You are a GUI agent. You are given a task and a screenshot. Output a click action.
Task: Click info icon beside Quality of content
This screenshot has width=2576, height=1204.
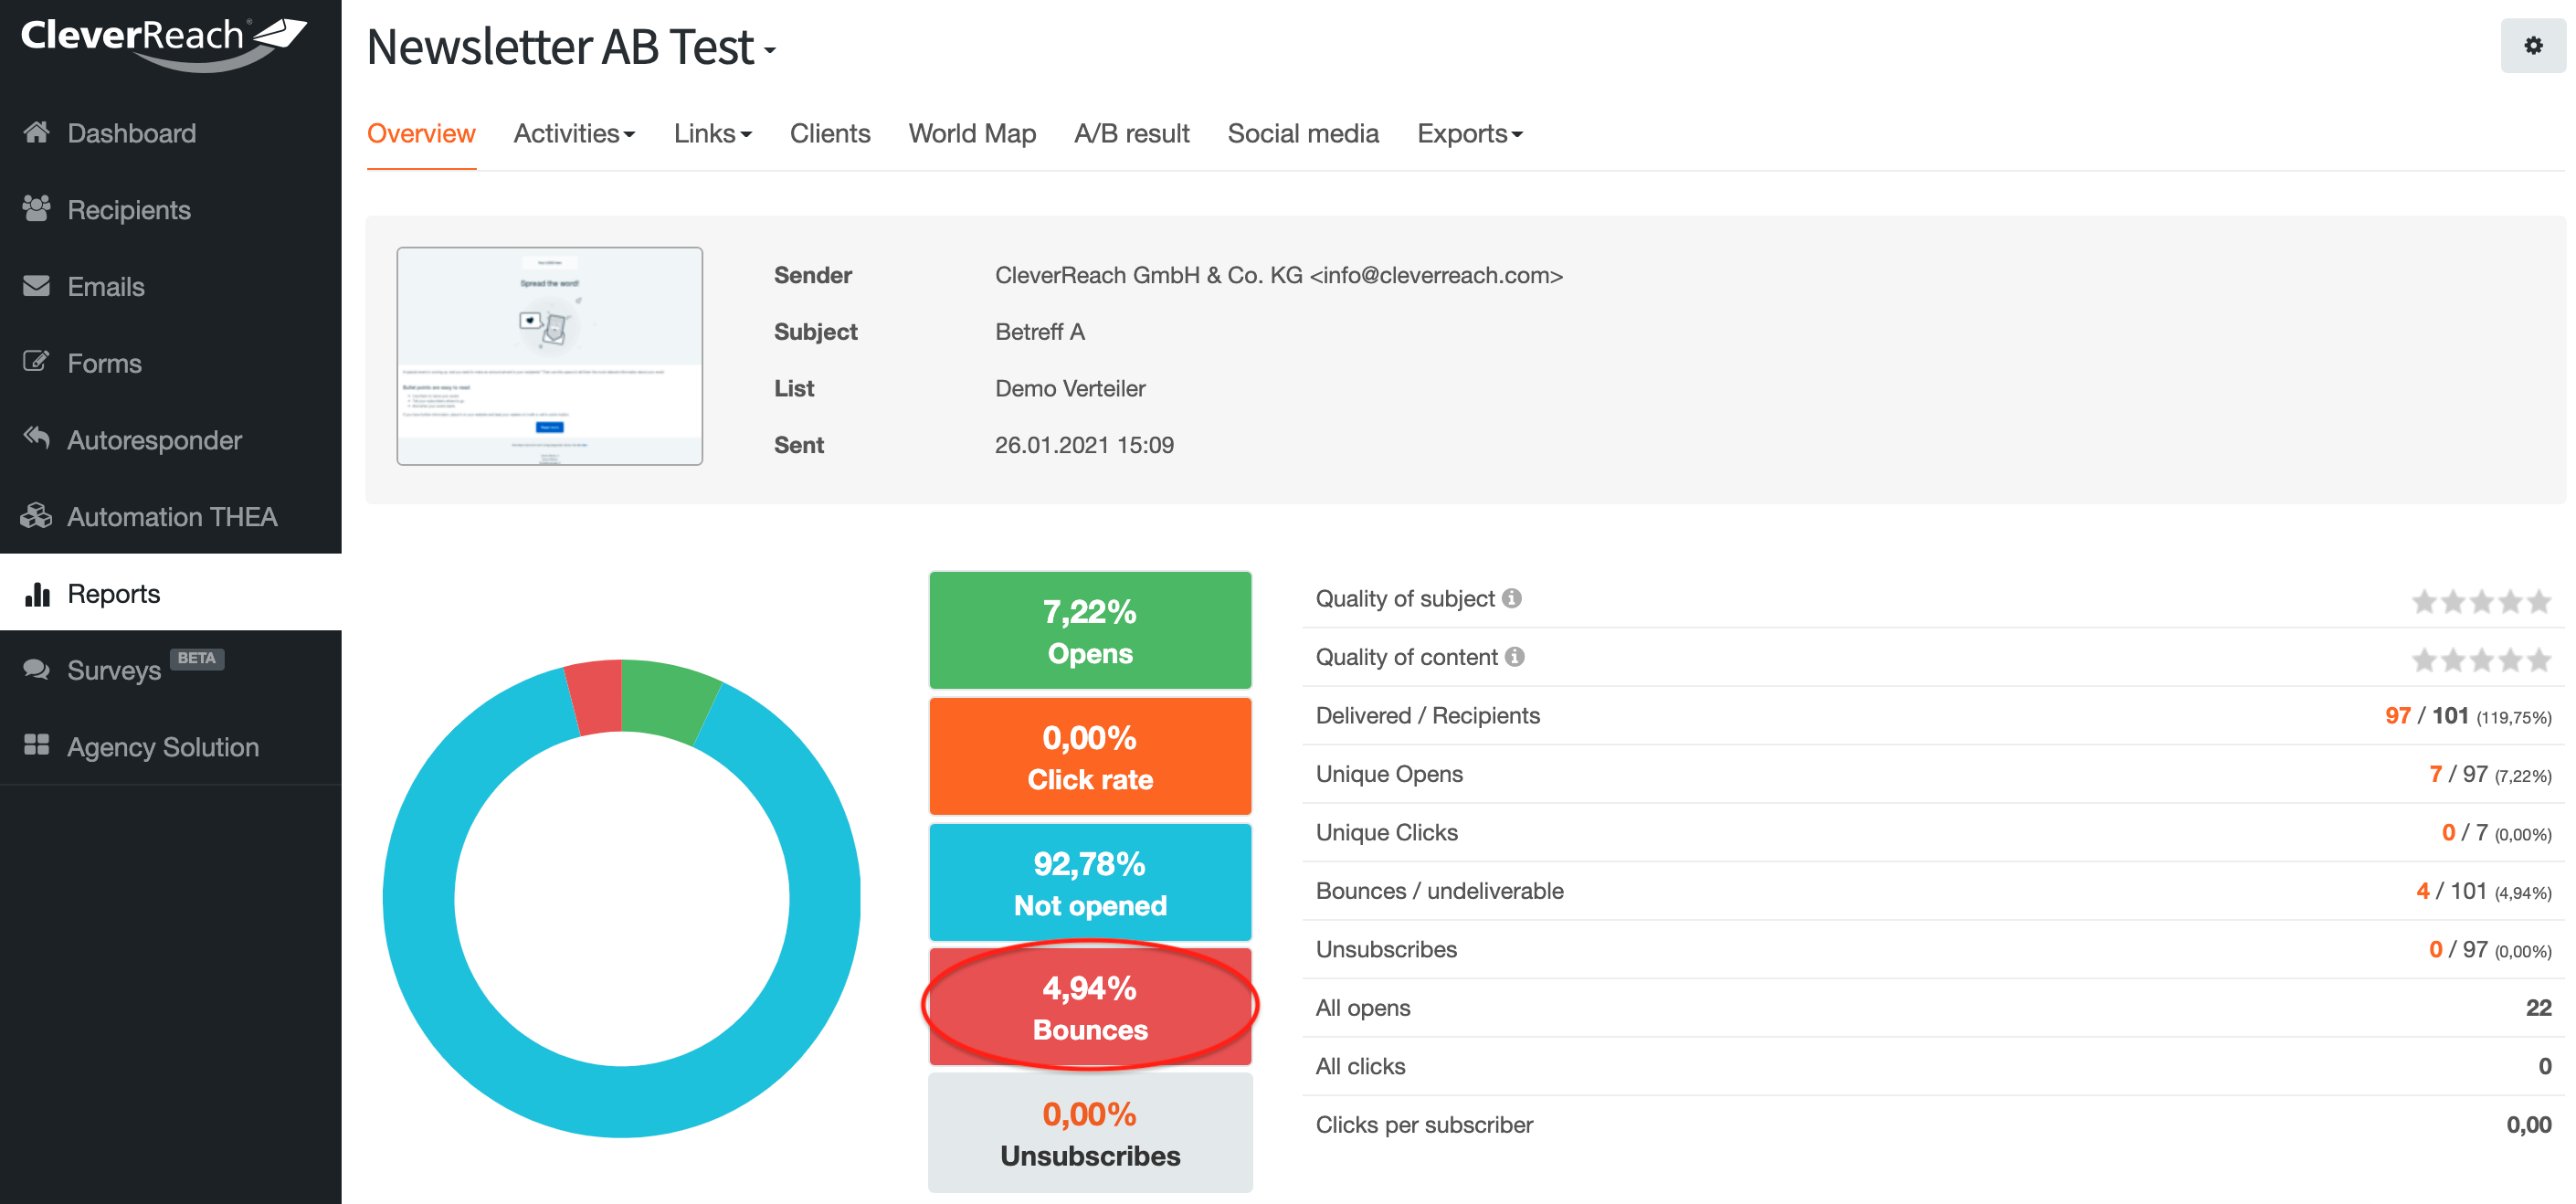coord(1515,657)
